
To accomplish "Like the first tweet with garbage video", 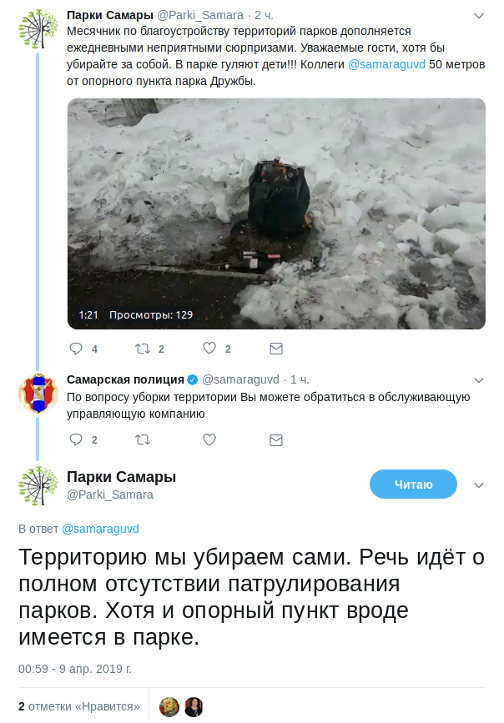I will [x=209, y=348].
